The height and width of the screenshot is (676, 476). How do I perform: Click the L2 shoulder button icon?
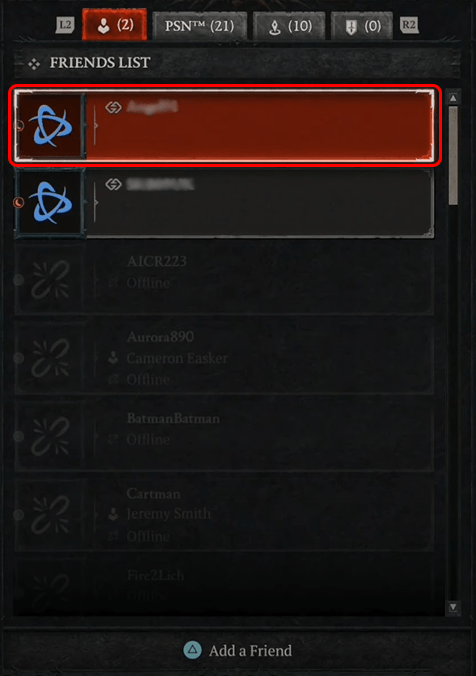pyautogui.click(x=65, y=25)
